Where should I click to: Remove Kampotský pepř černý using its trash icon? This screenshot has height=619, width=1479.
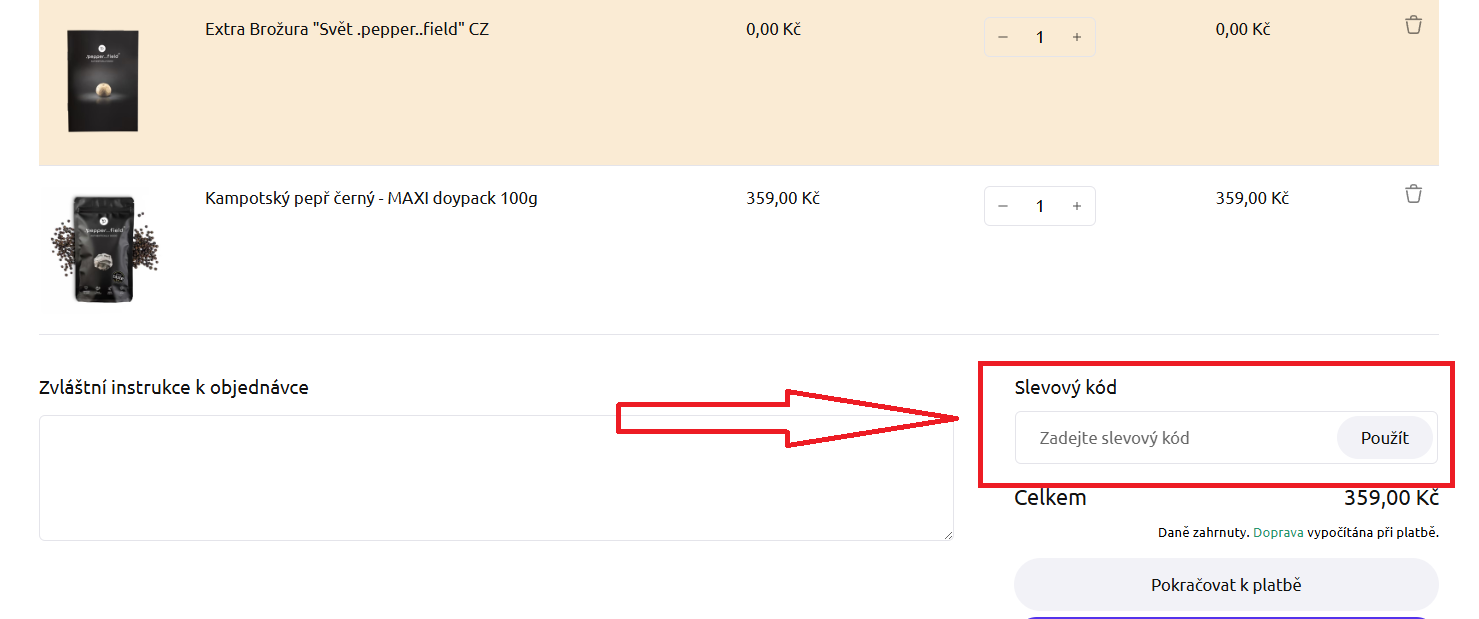(x=1413, y=194)
